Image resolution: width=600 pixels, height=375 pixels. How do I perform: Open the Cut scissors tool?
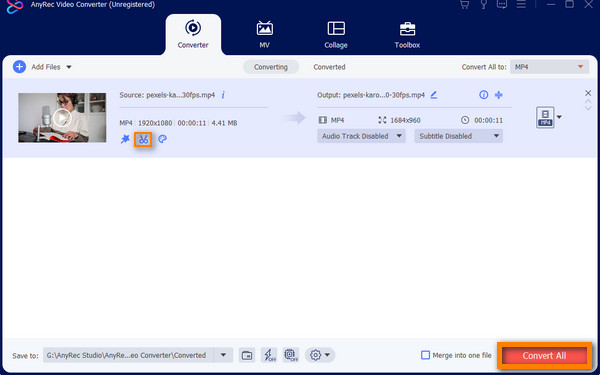pyautogui.click(x=143, y=139)
